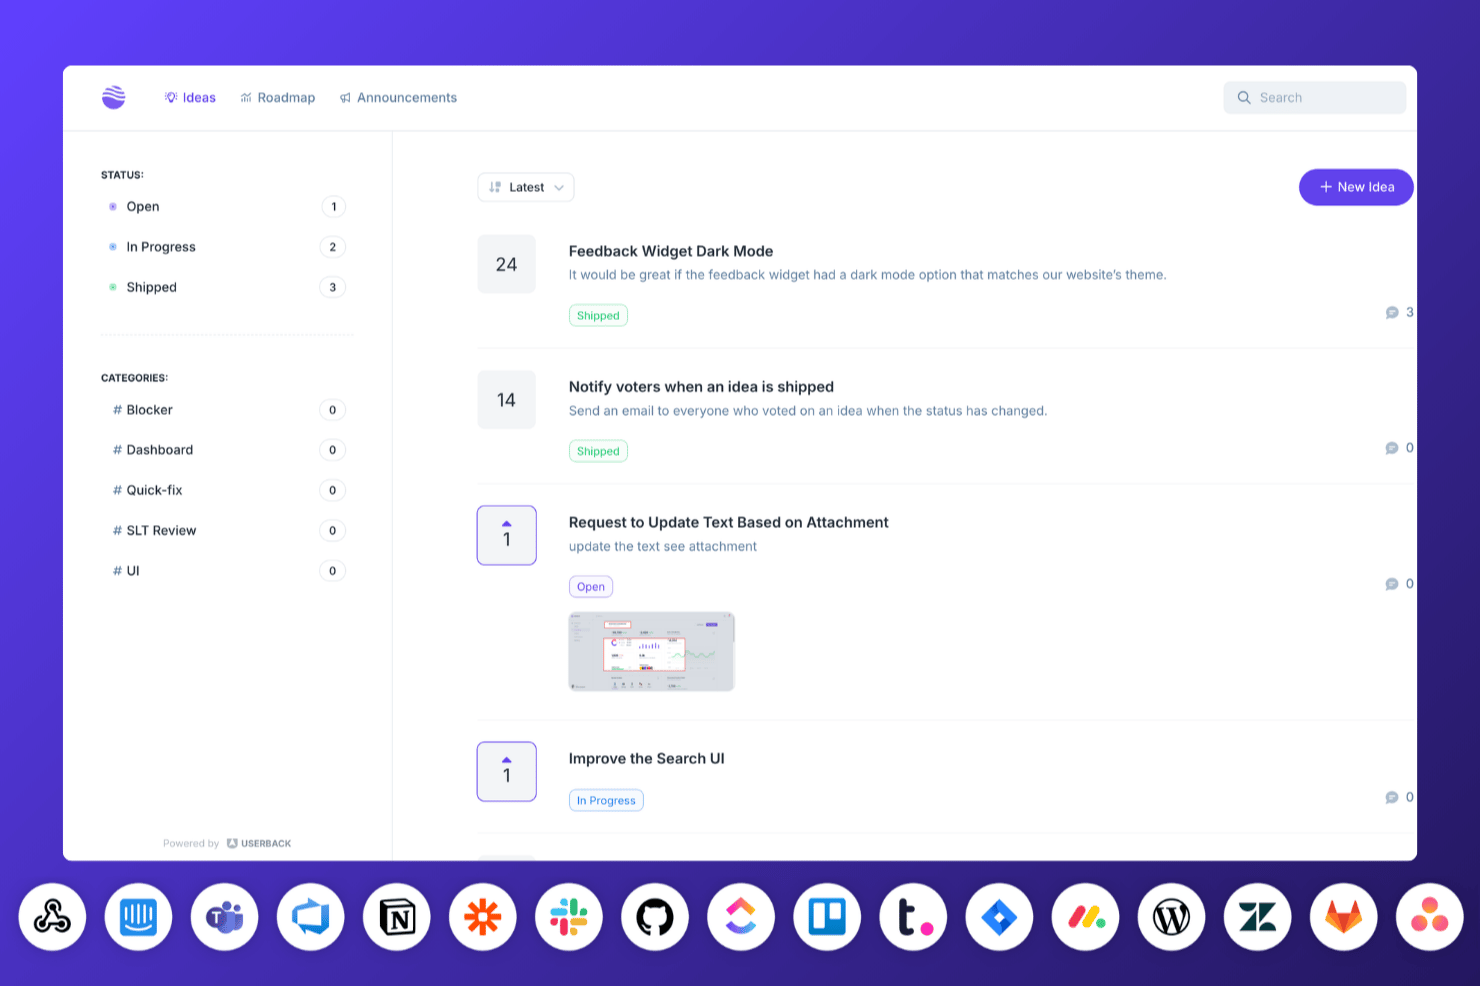Open comments on Feedback Widget Dark Mode
Image resolution: width=1480 pixels, height=987 pixels.
[x=1399, y=312]
